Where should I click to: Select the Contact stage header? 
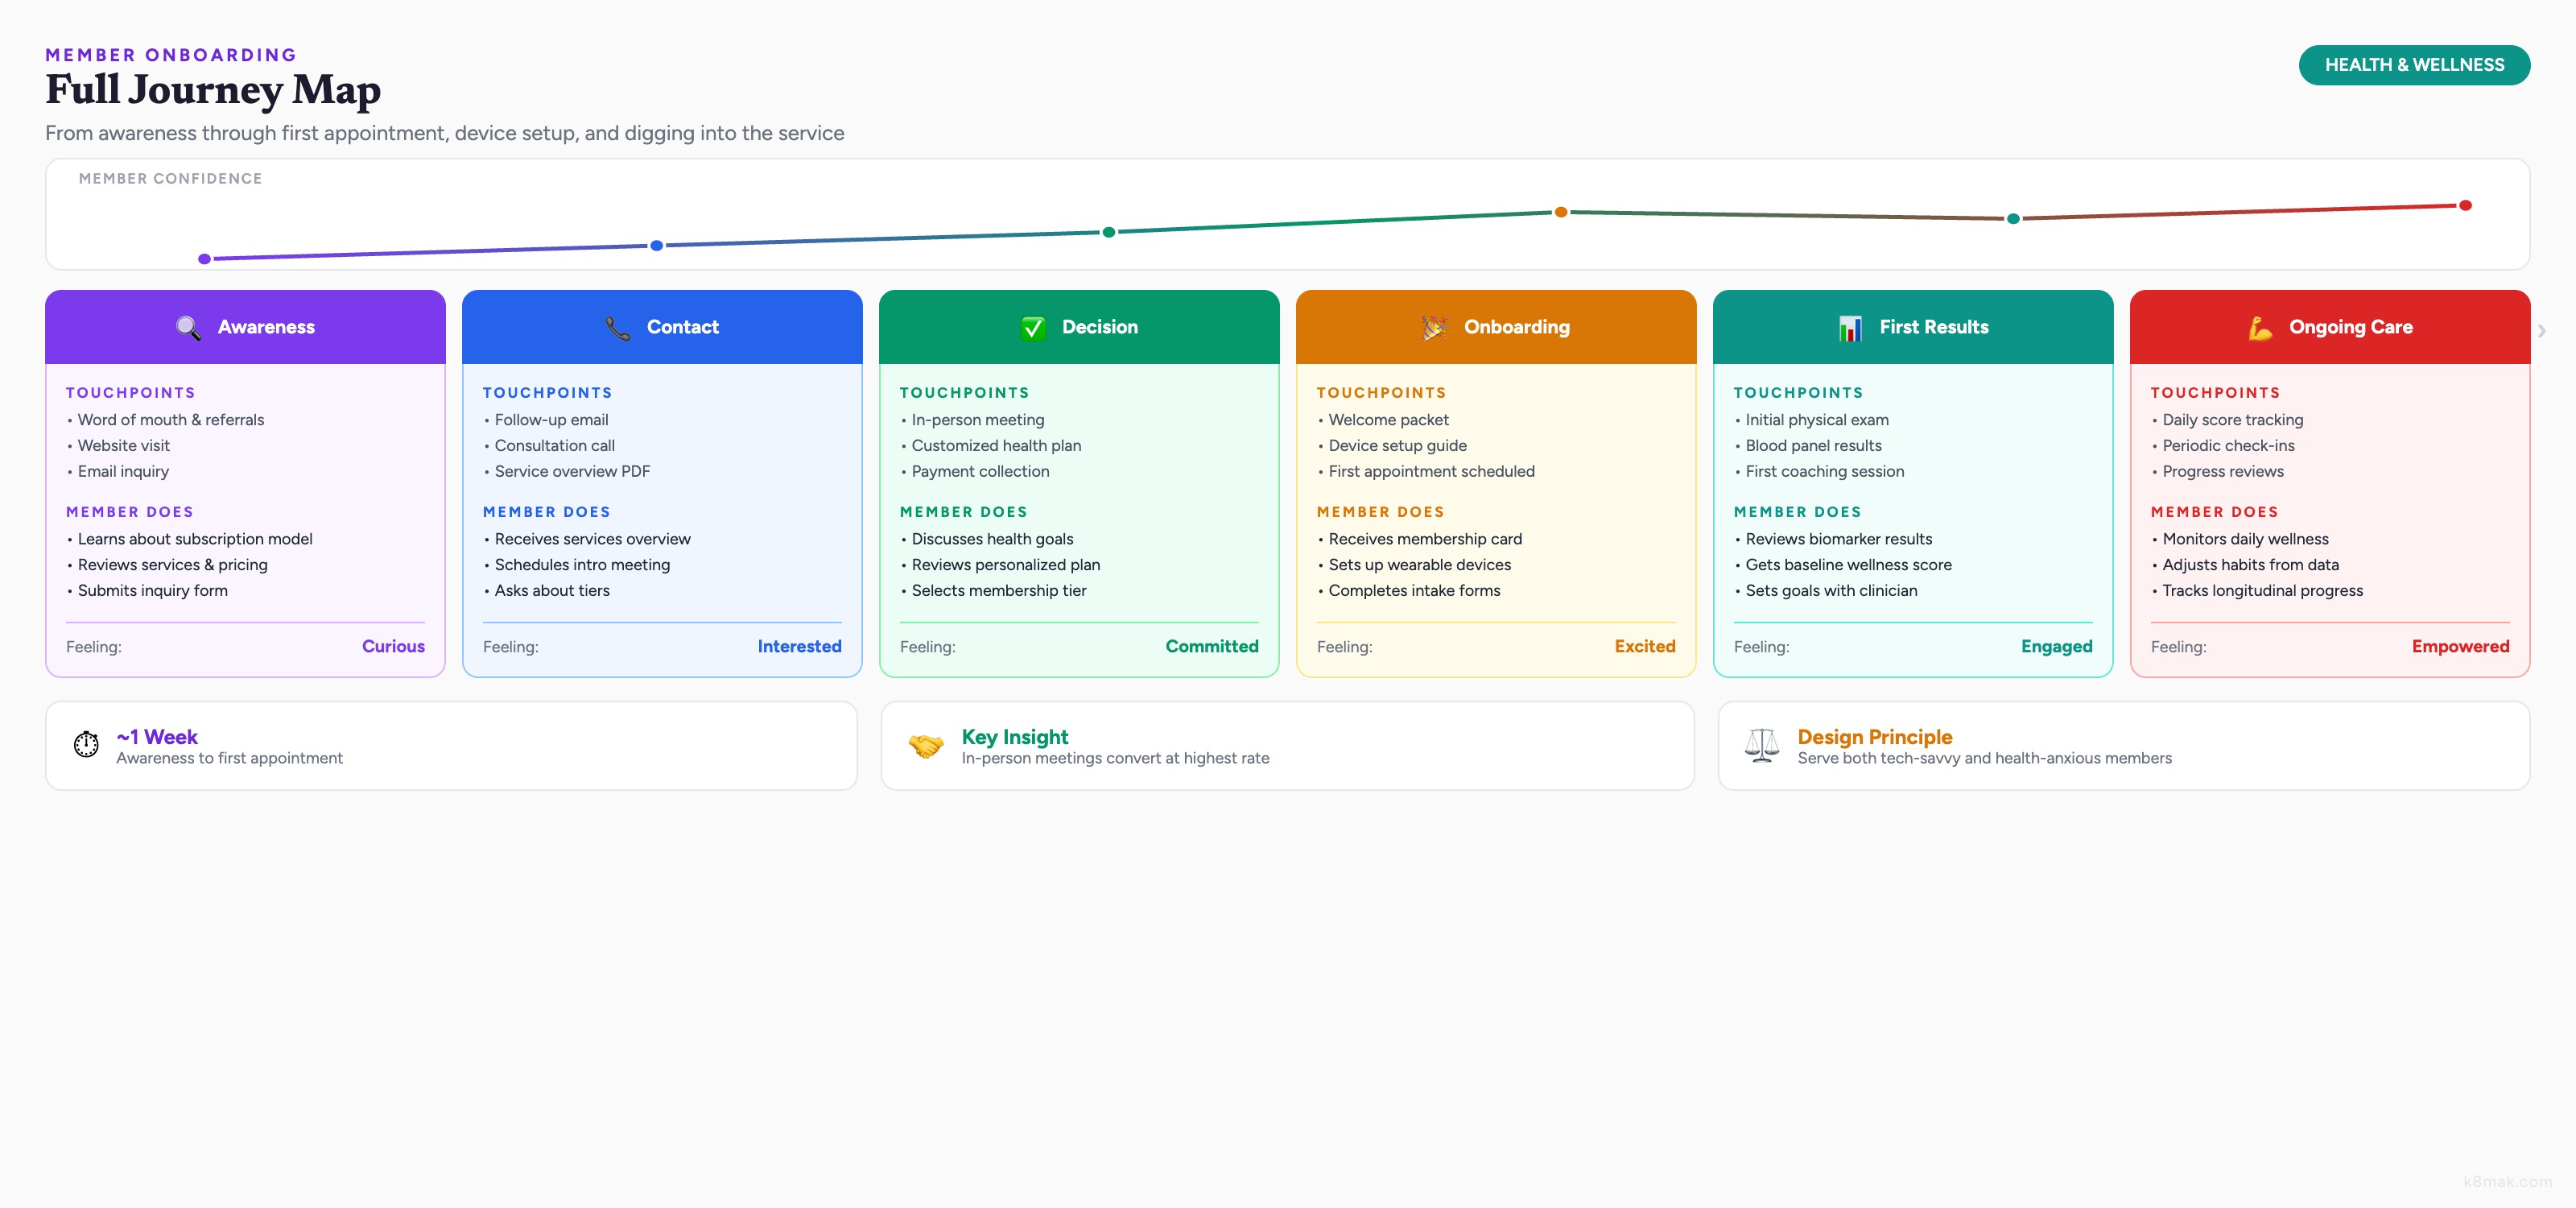662,327
